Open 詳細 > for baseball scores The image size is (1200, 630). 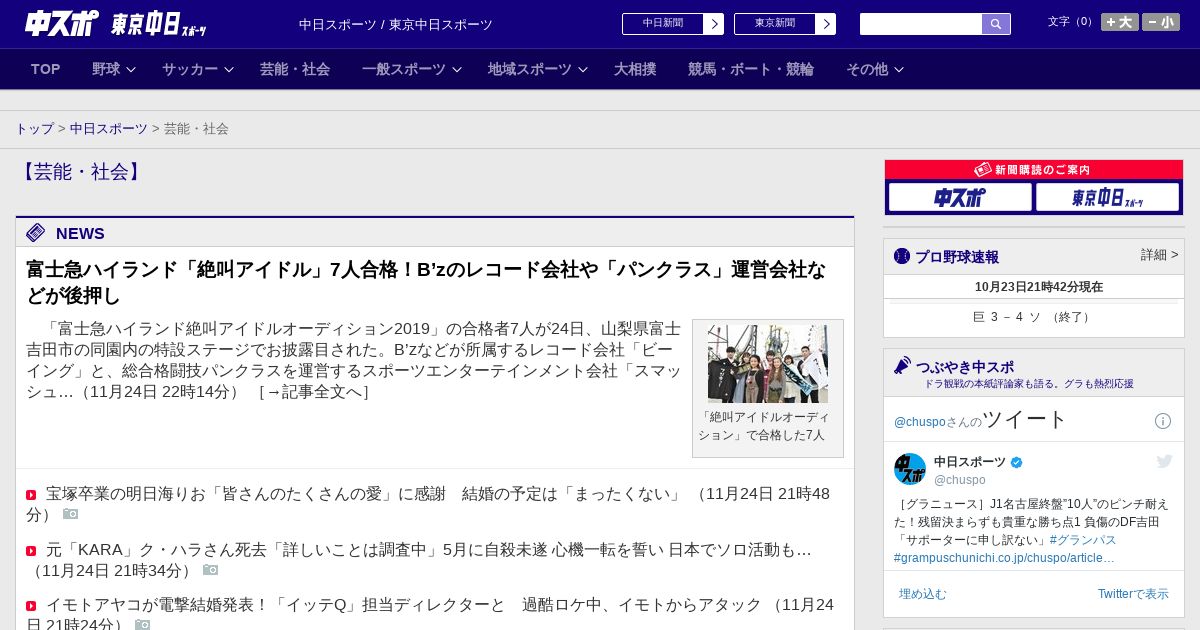click(1159, 255)
